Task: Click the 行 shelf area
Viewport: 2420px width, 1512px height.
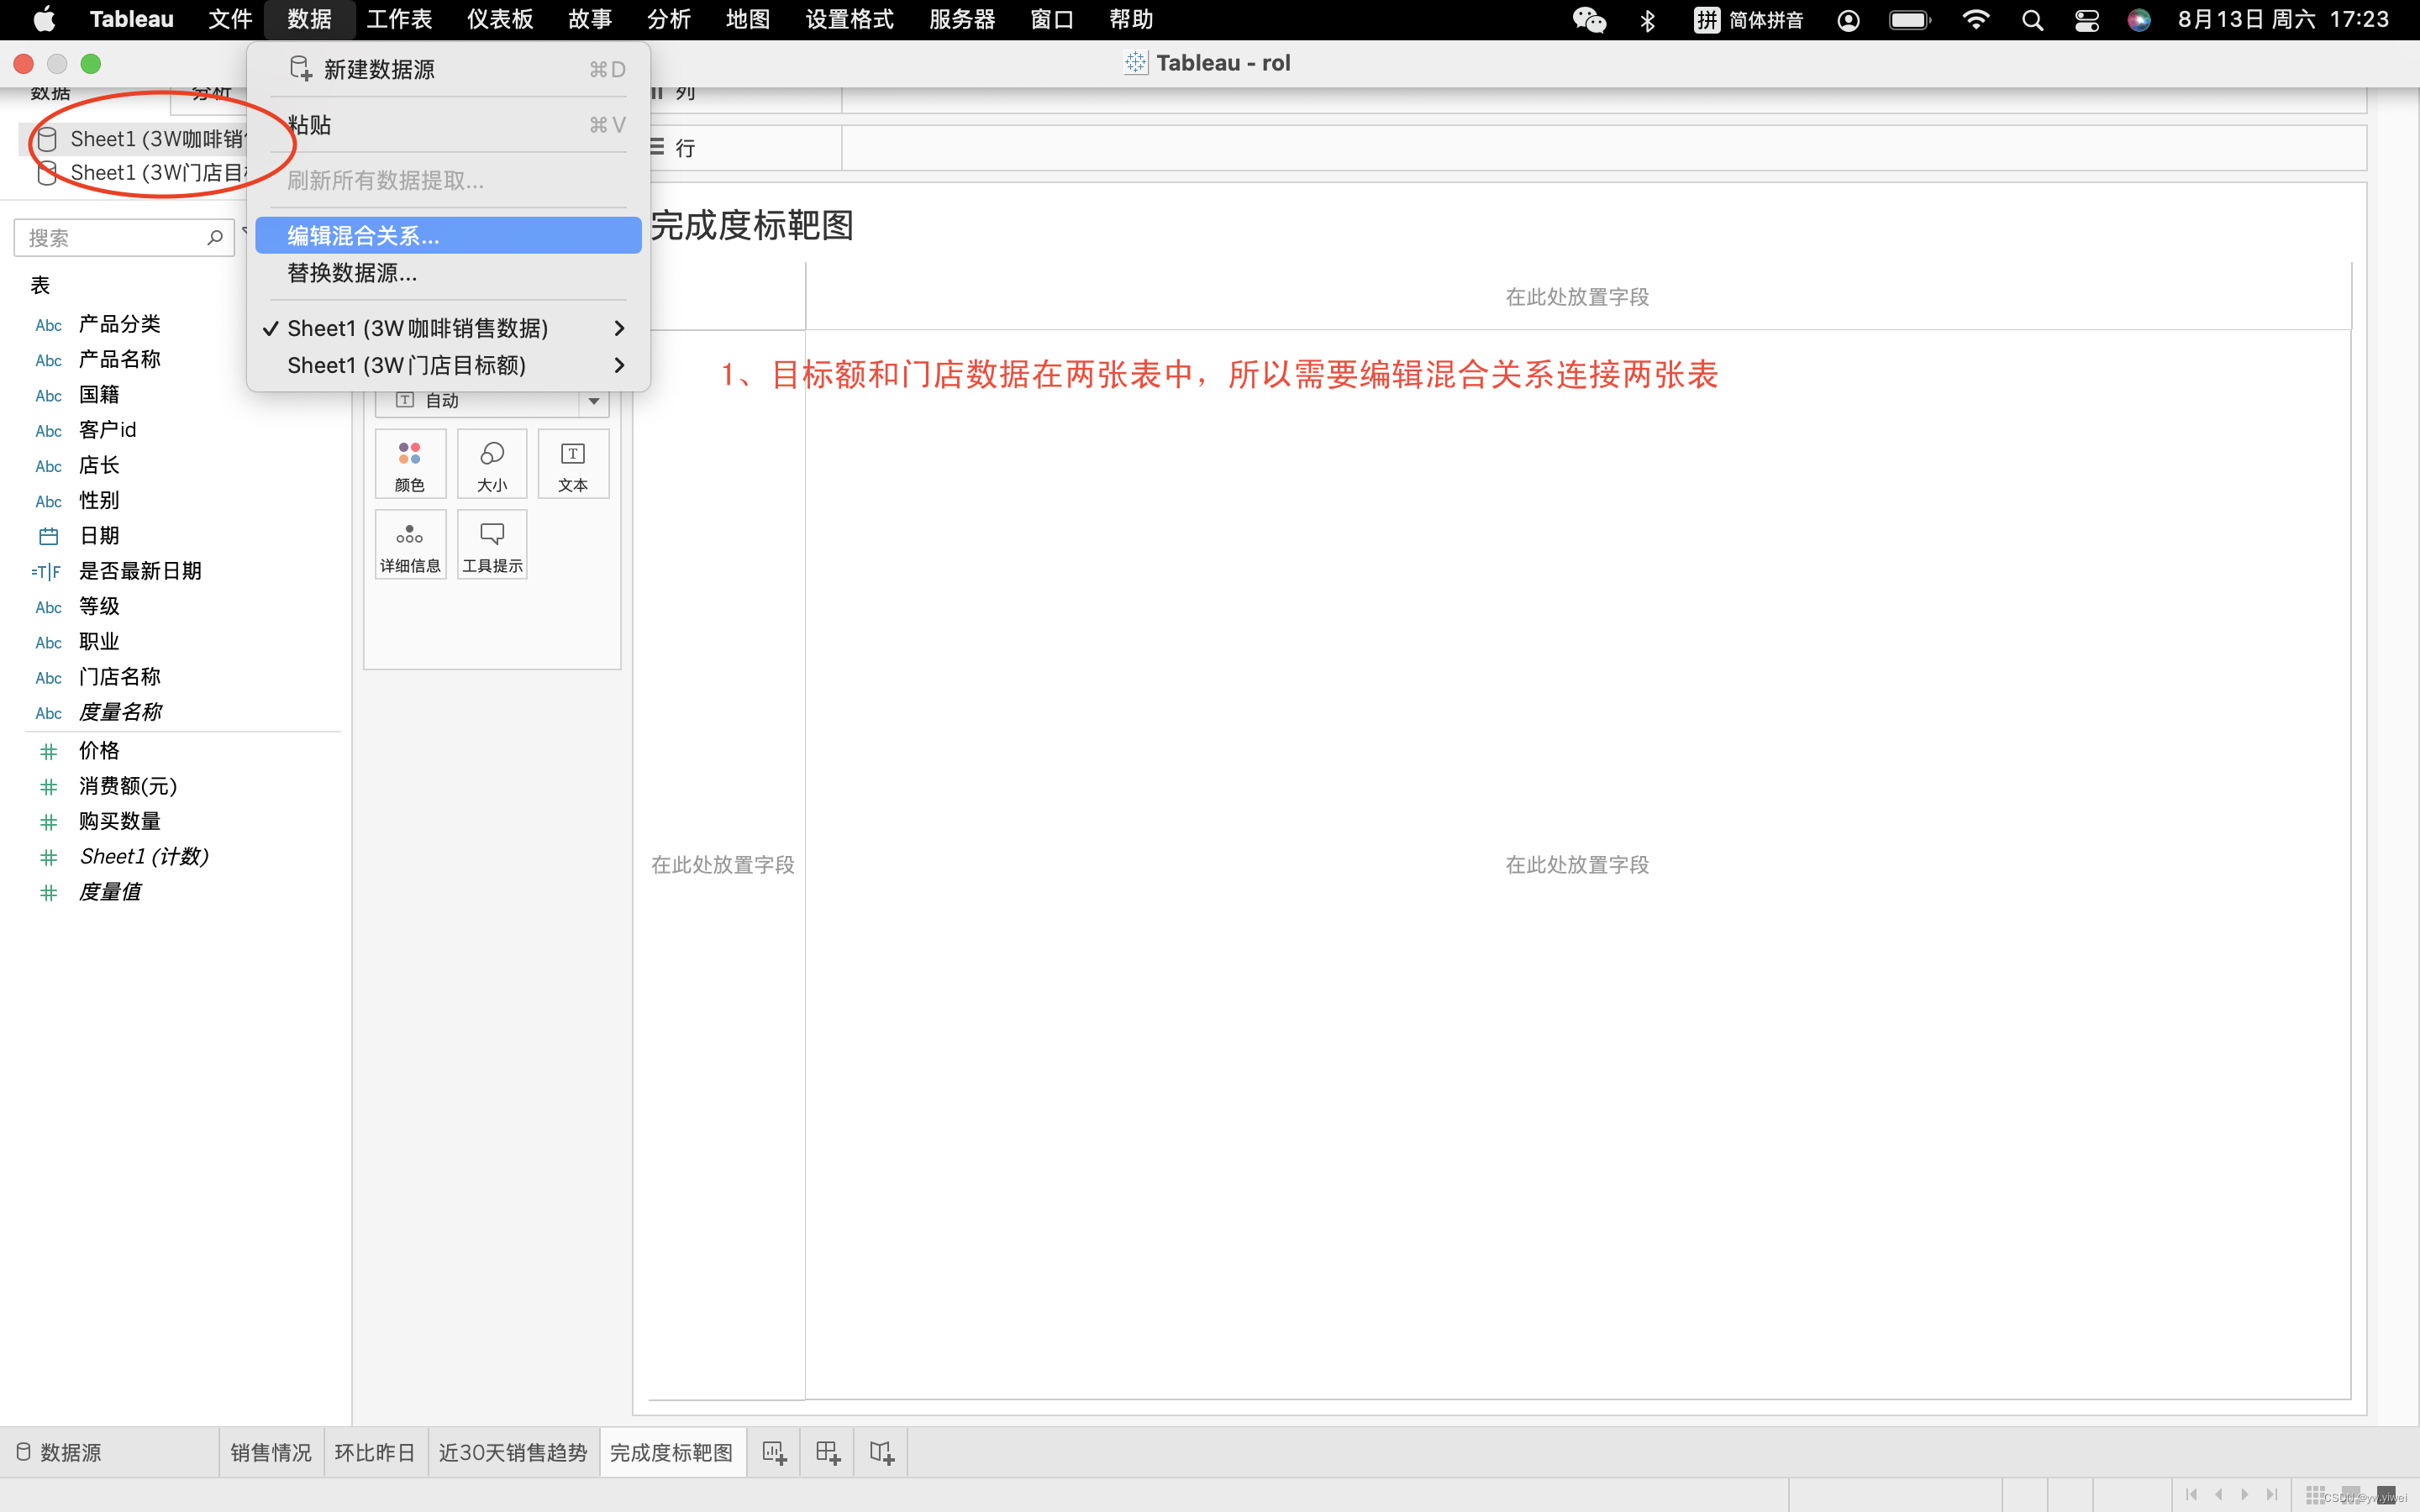Action: point(1604,148)
